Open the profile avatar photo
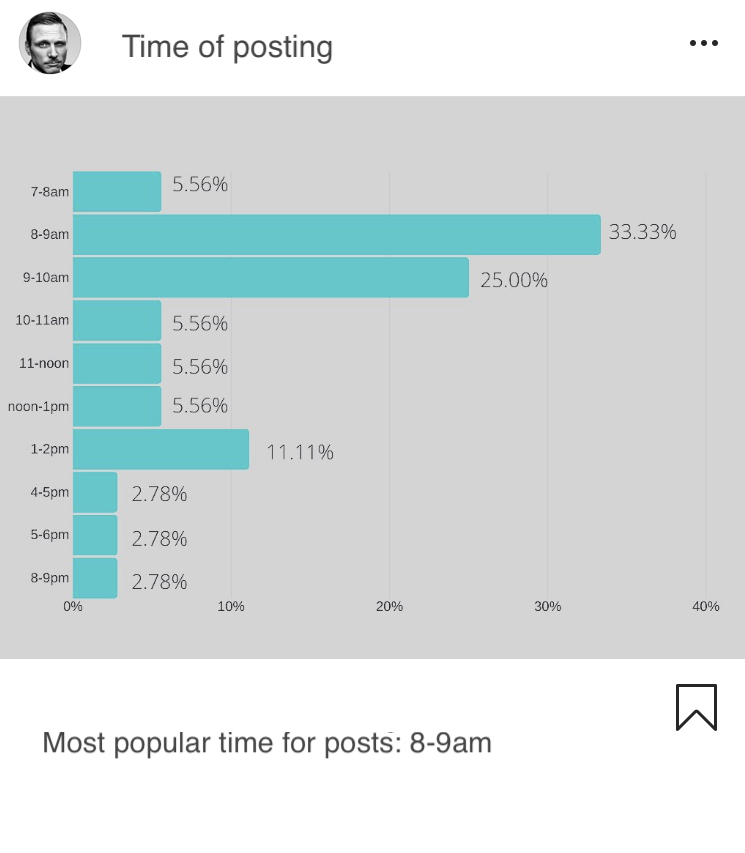 tap(50, 43)
